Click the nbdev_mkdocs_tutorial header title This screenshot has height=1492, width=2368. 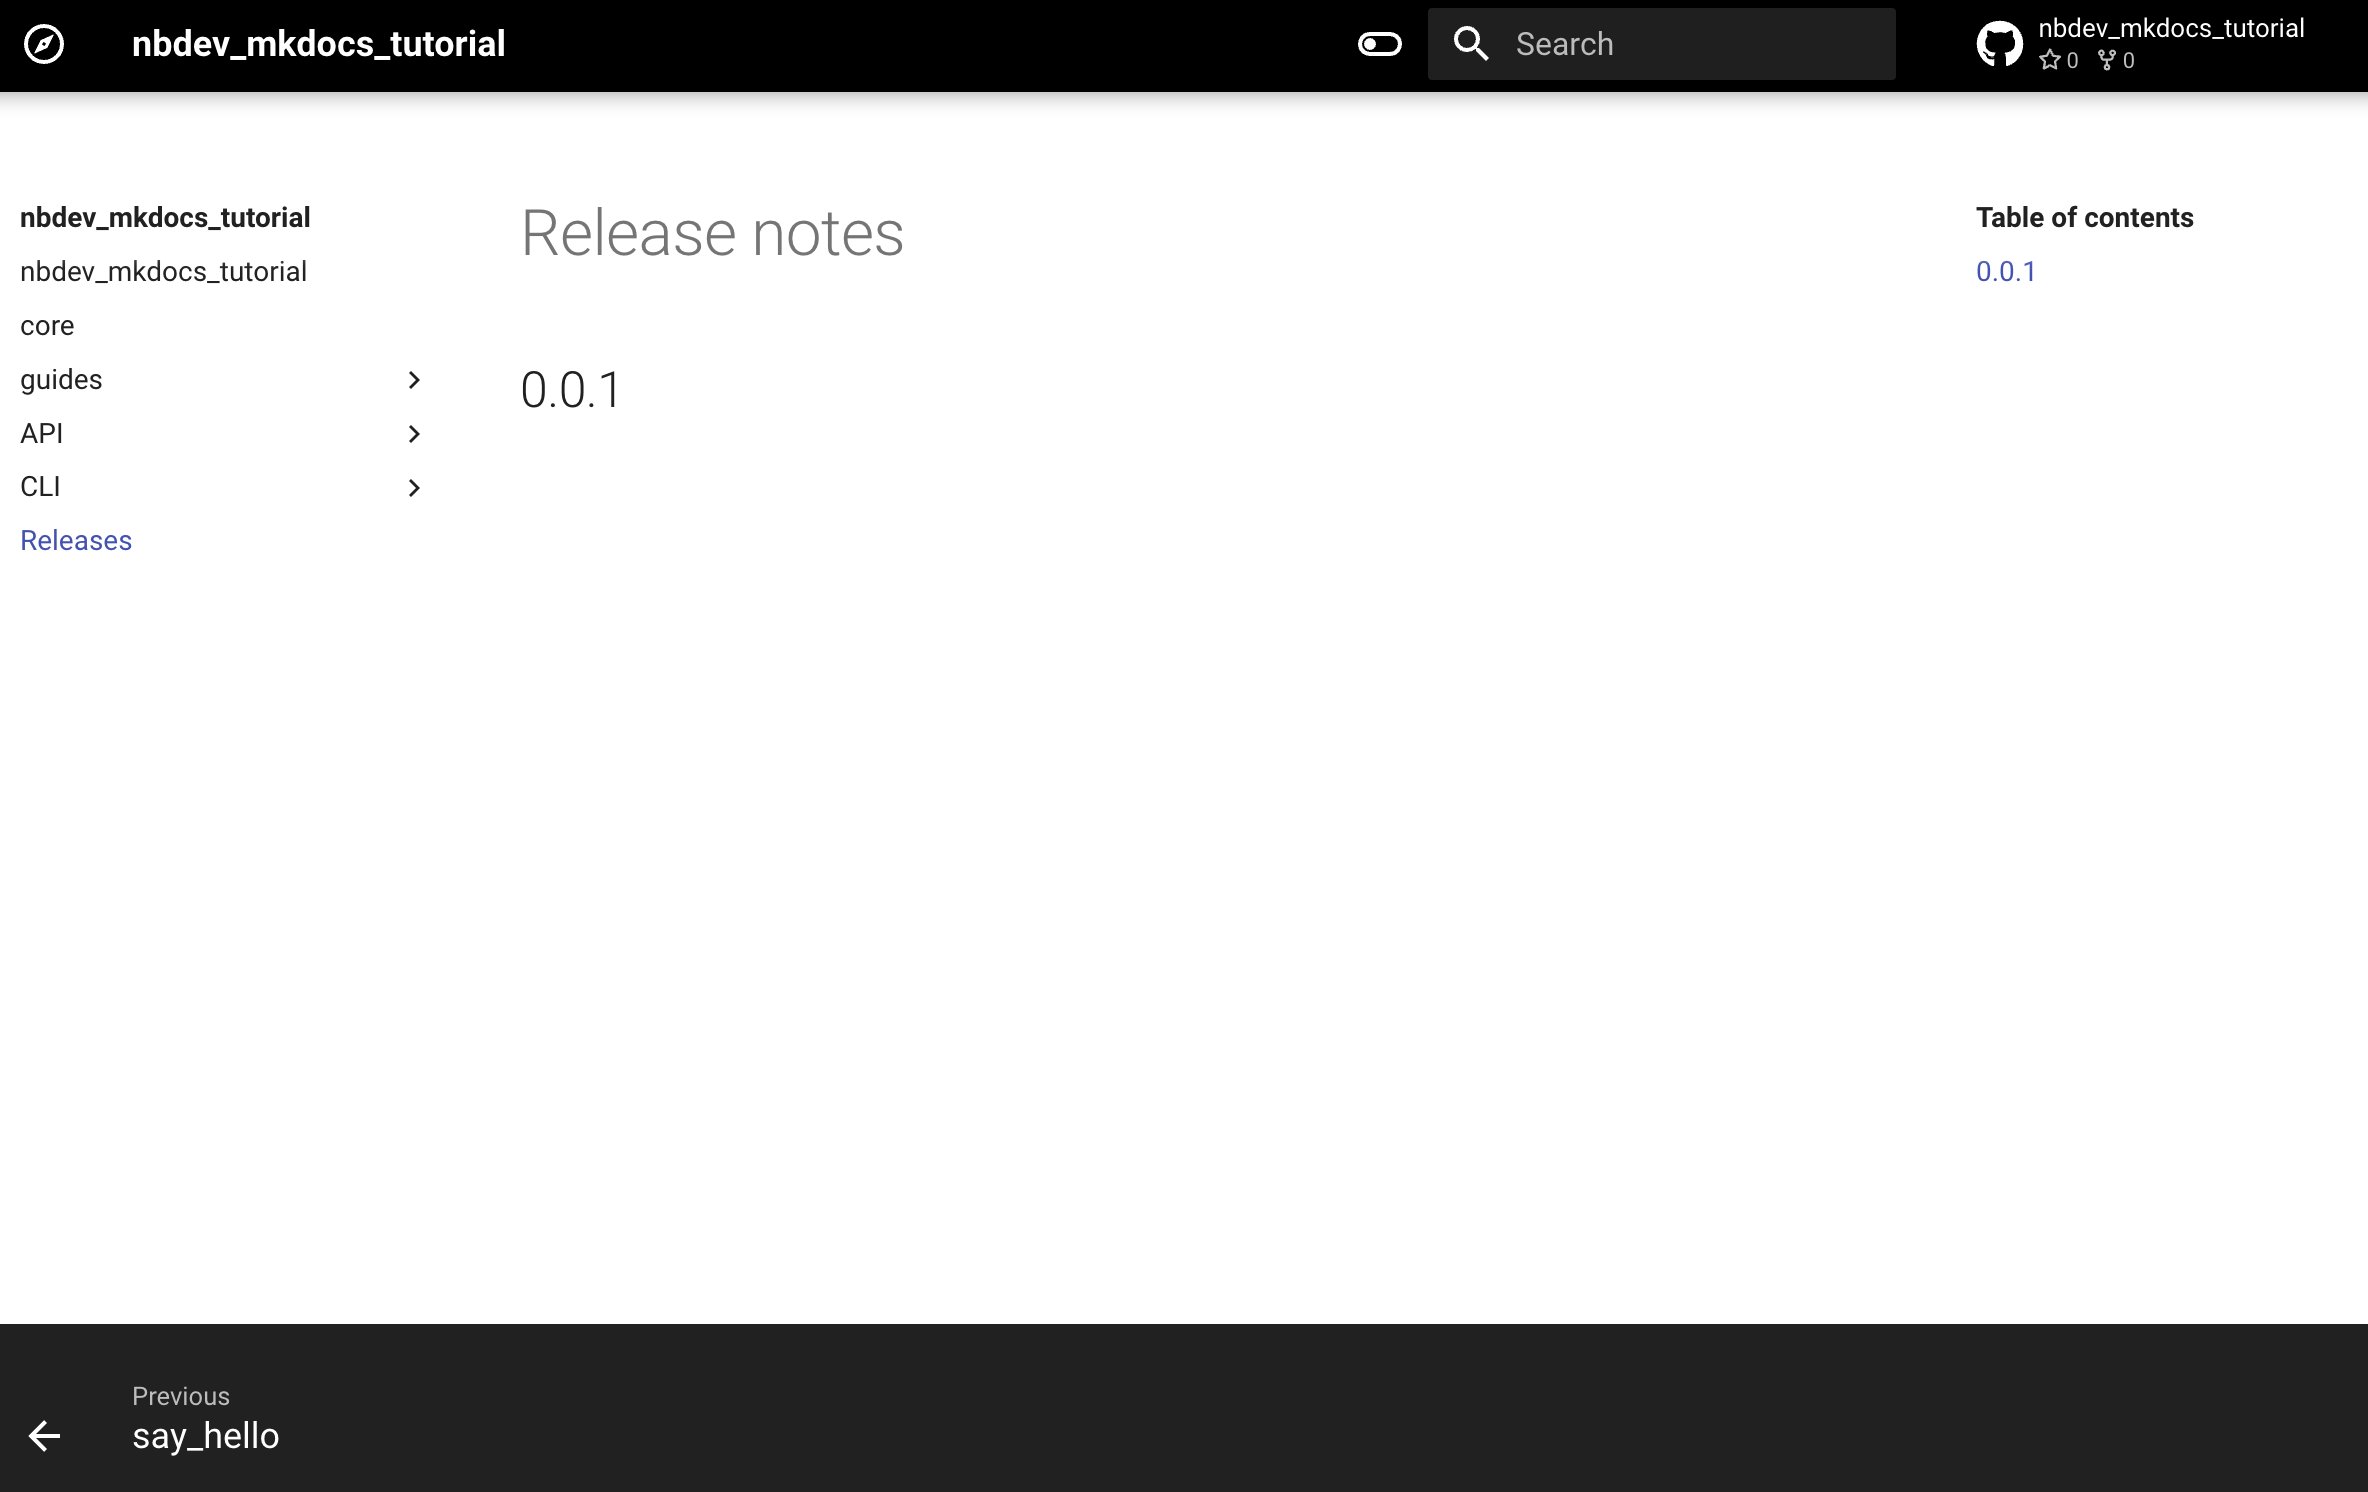tap(319, 44)
